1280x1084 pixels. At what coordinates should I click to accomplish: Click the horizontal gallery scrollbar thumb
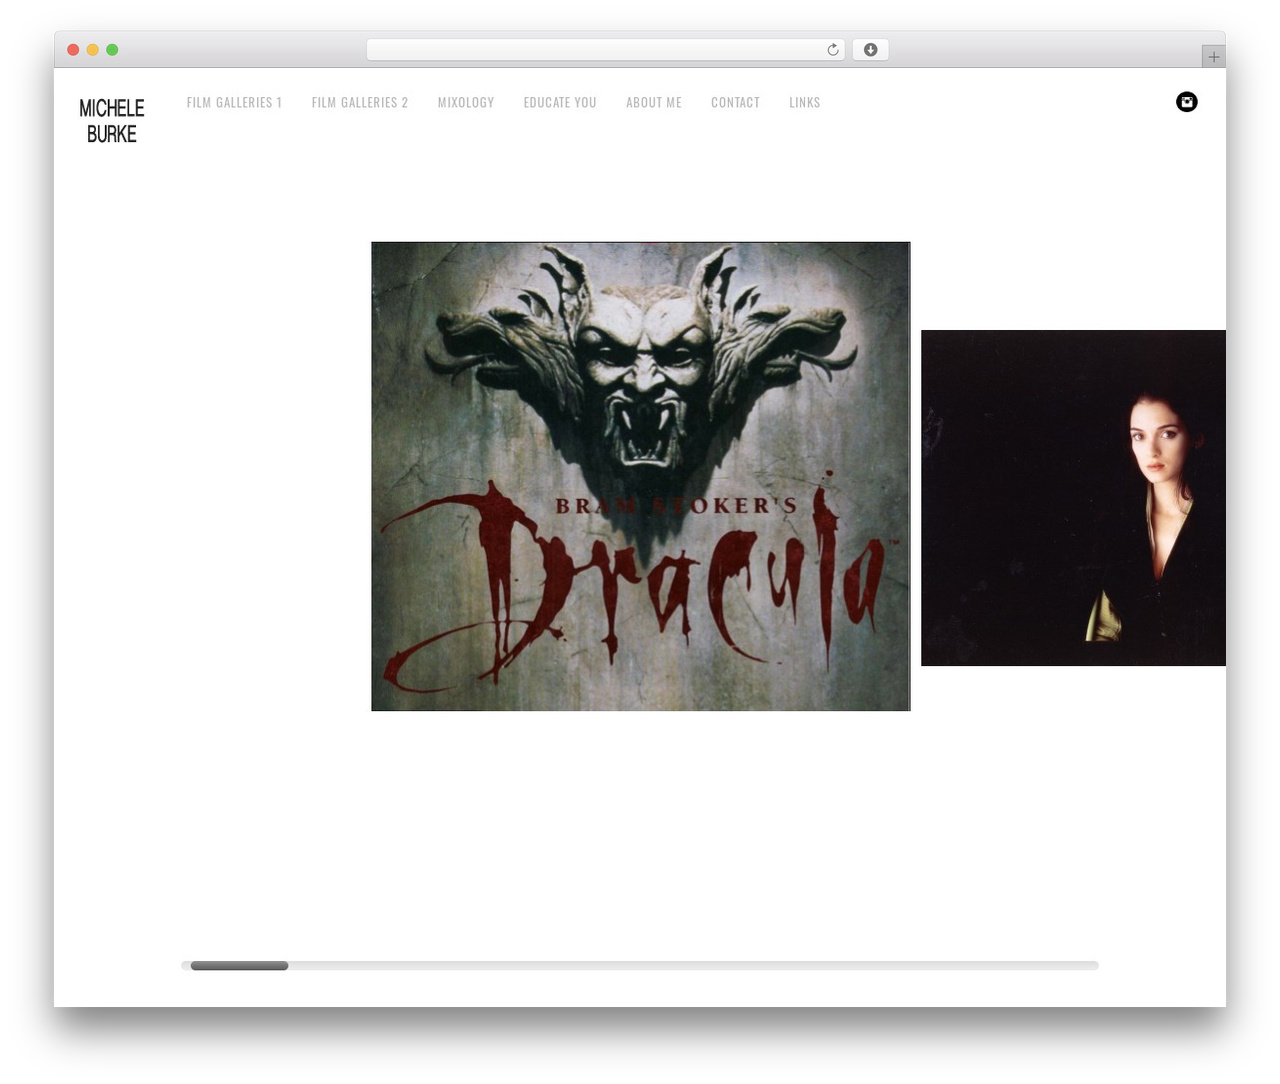239,966
